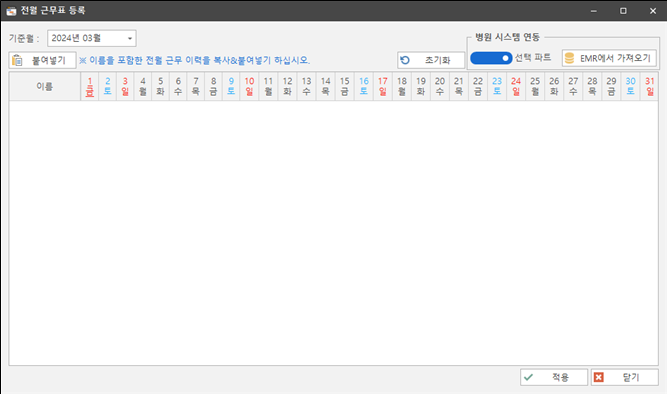Screen dimensions: 667x394
Task: Click EMR에서 가져오기 button
Action: [609, 58]
